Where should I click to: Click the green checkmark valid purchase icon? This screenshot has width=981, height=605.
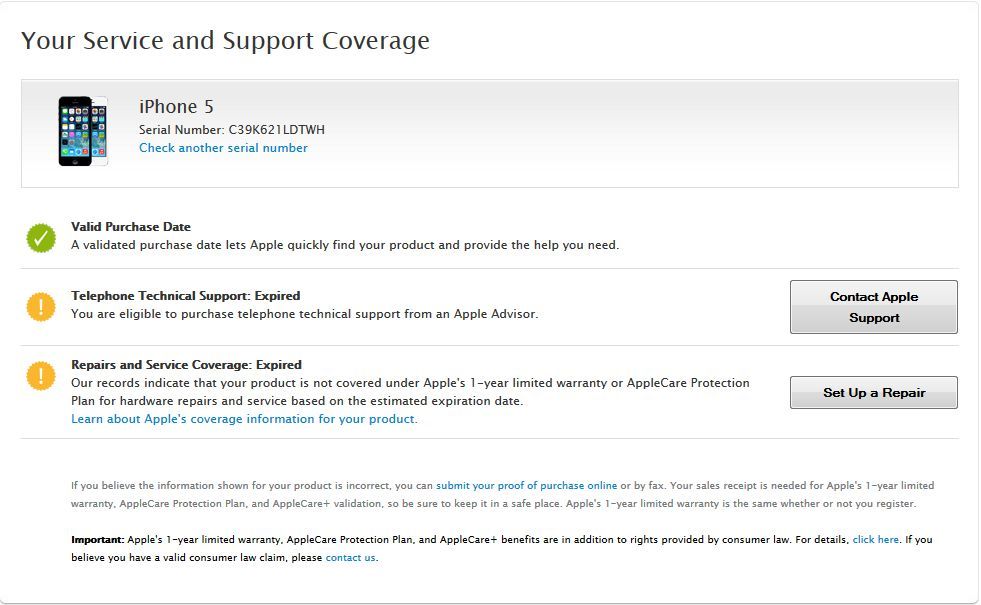click(x=41, y=237)
